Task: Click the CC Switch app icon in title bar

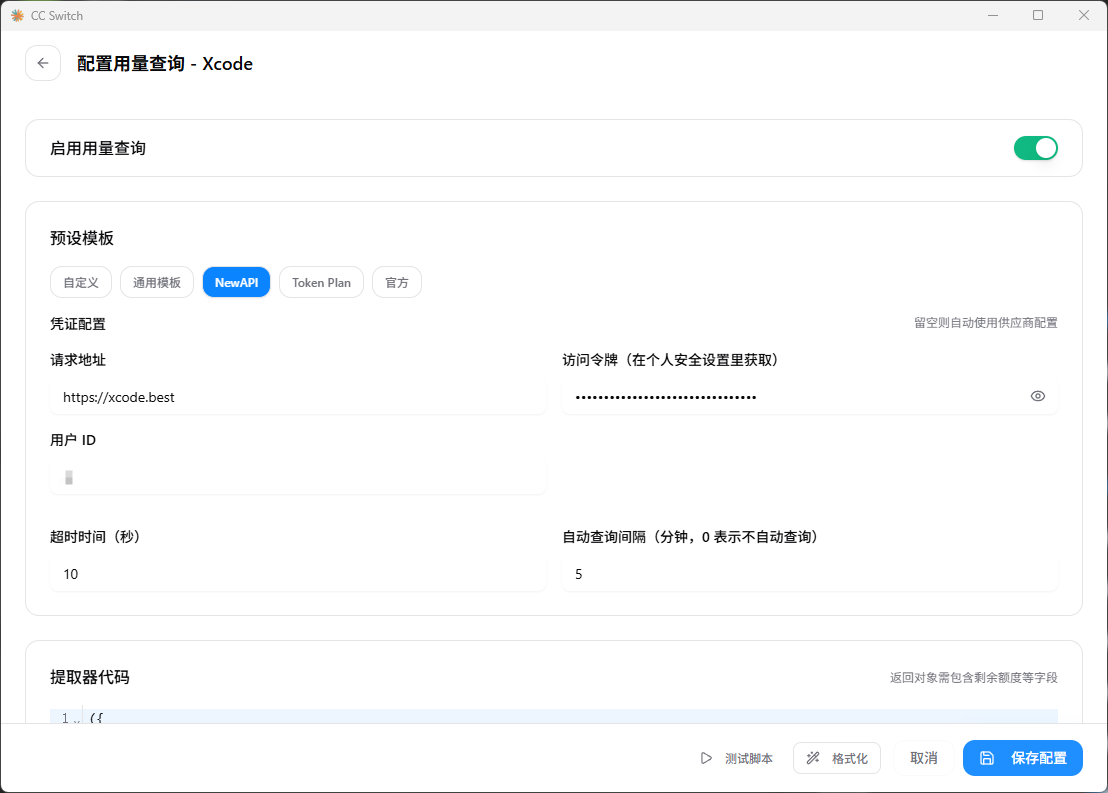Action: point(18,16)
